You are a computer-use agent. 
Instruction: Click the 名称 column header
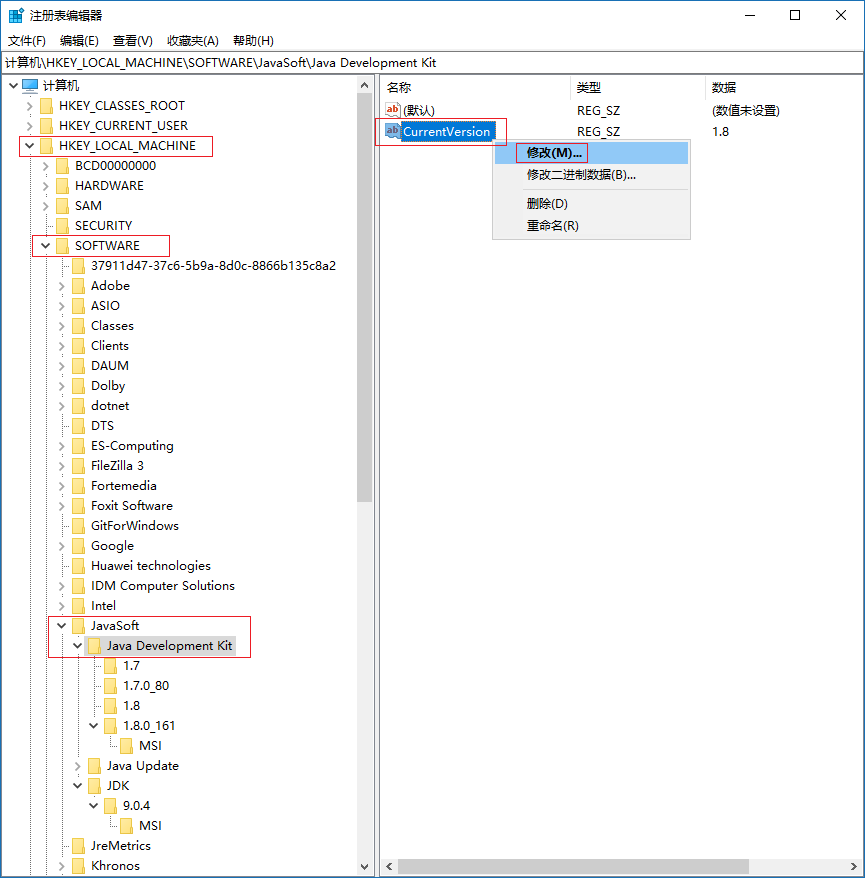(x=475, y=87)
